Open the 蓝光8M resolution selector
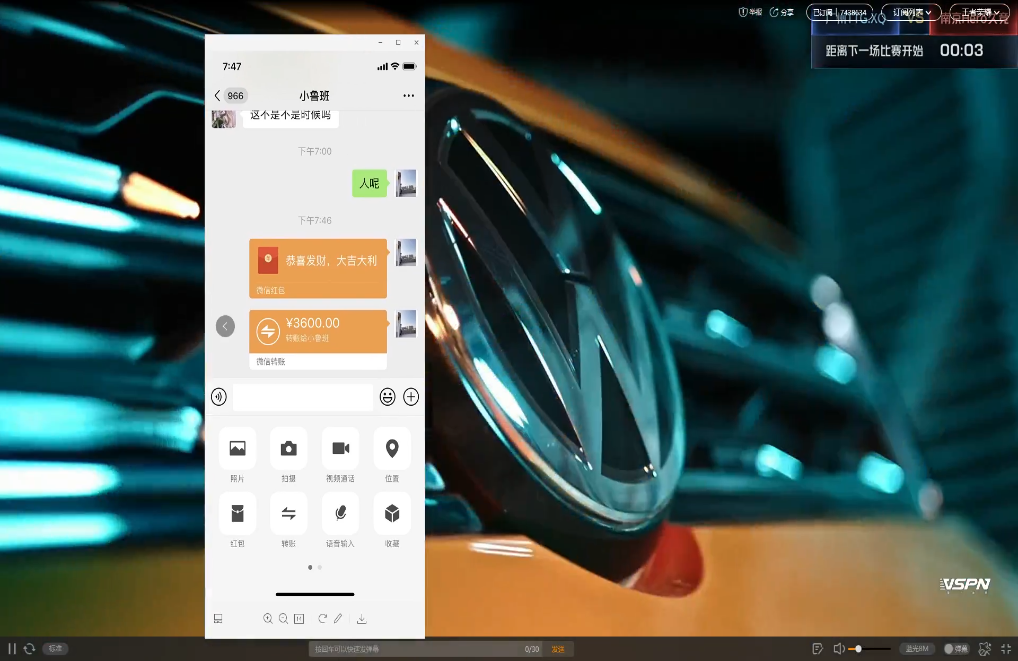 [917, 648]
